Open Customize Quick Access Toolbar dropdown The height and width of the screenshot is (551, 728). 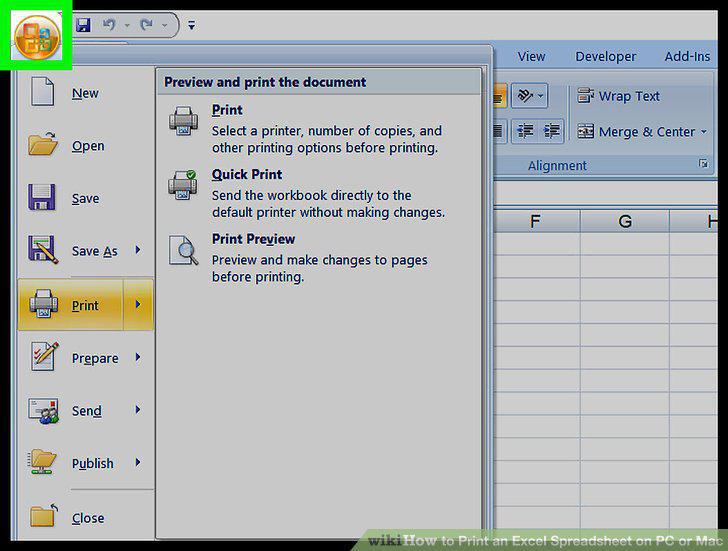coord(191,25)
